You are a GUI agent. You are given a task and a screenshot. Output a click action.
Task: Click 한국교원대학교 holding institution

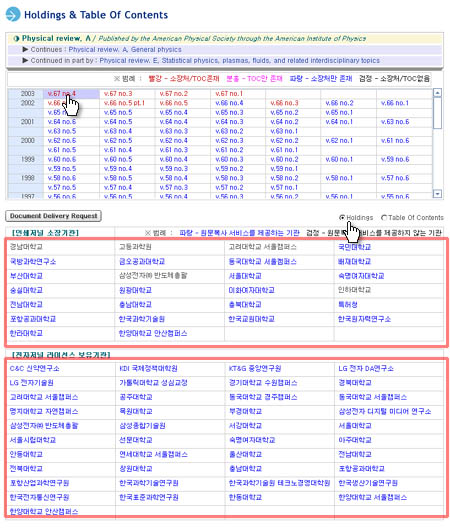[x=251, y=319]
